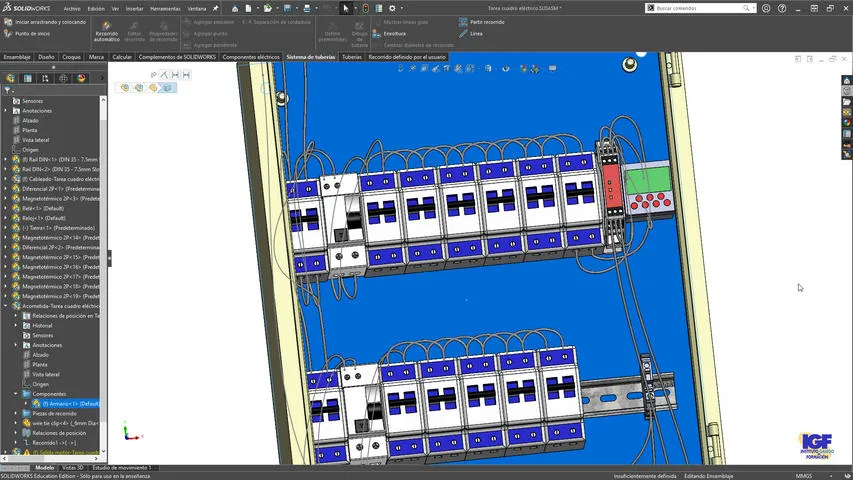Open the FeatureManager design tree tab
The image size is (853, 480).
tap(10, 78)
